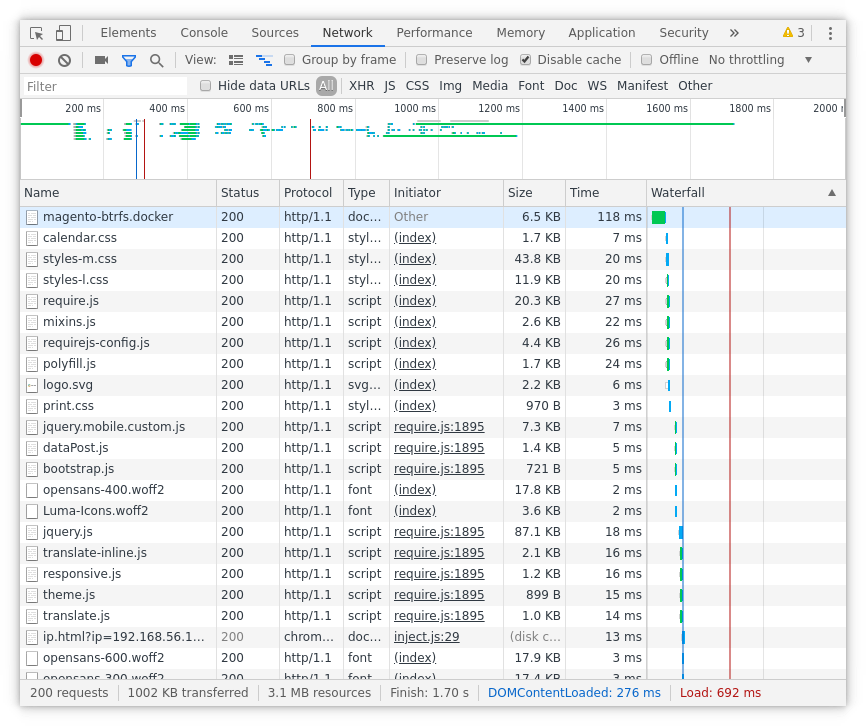Open the Performance panel

click(434, 32)
